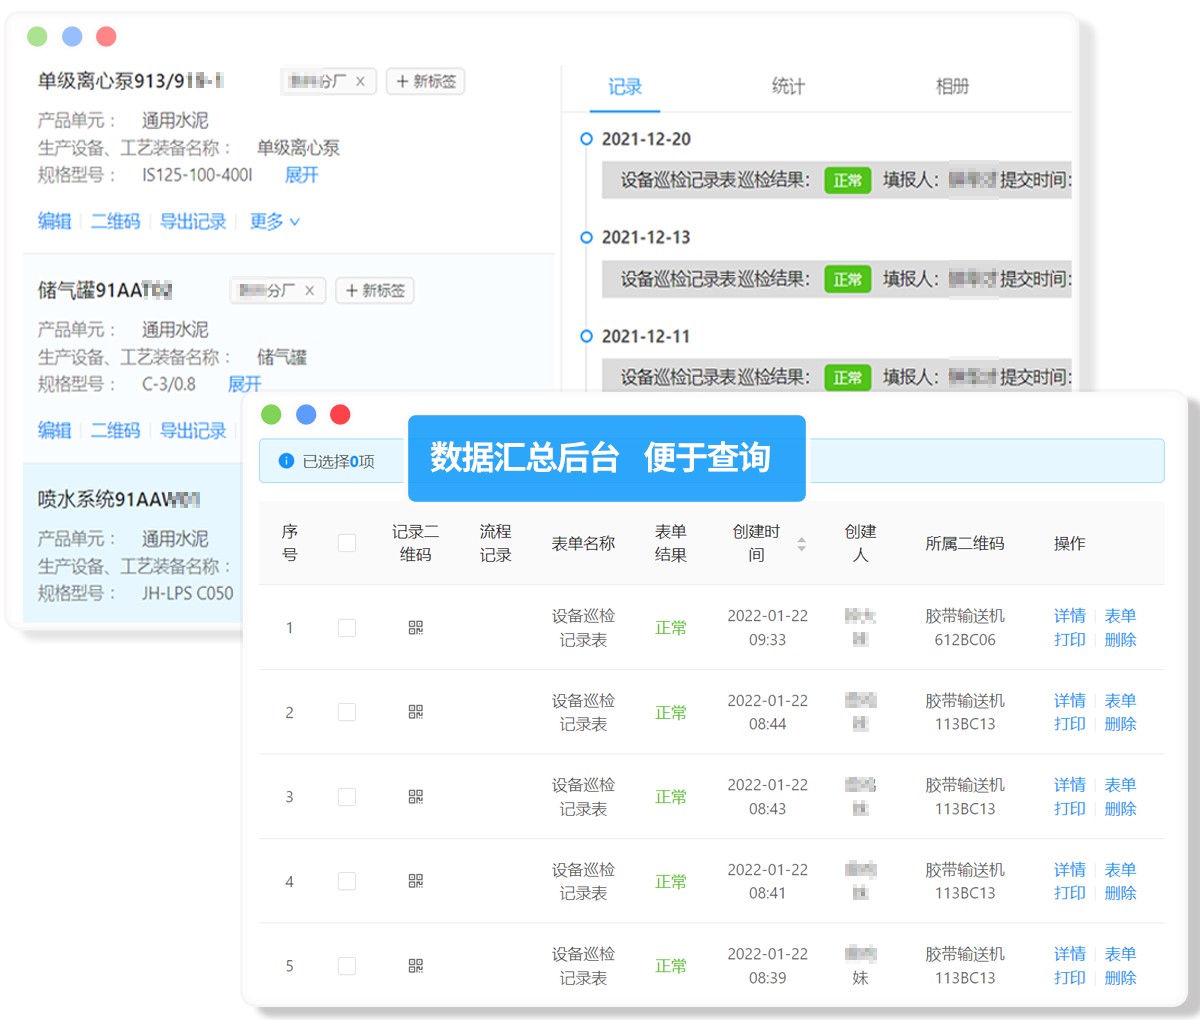Expand 规格型号 details with 展开 for IS125-100-400I
Screen dimensions: 1200x1020
tap(301, 175)
